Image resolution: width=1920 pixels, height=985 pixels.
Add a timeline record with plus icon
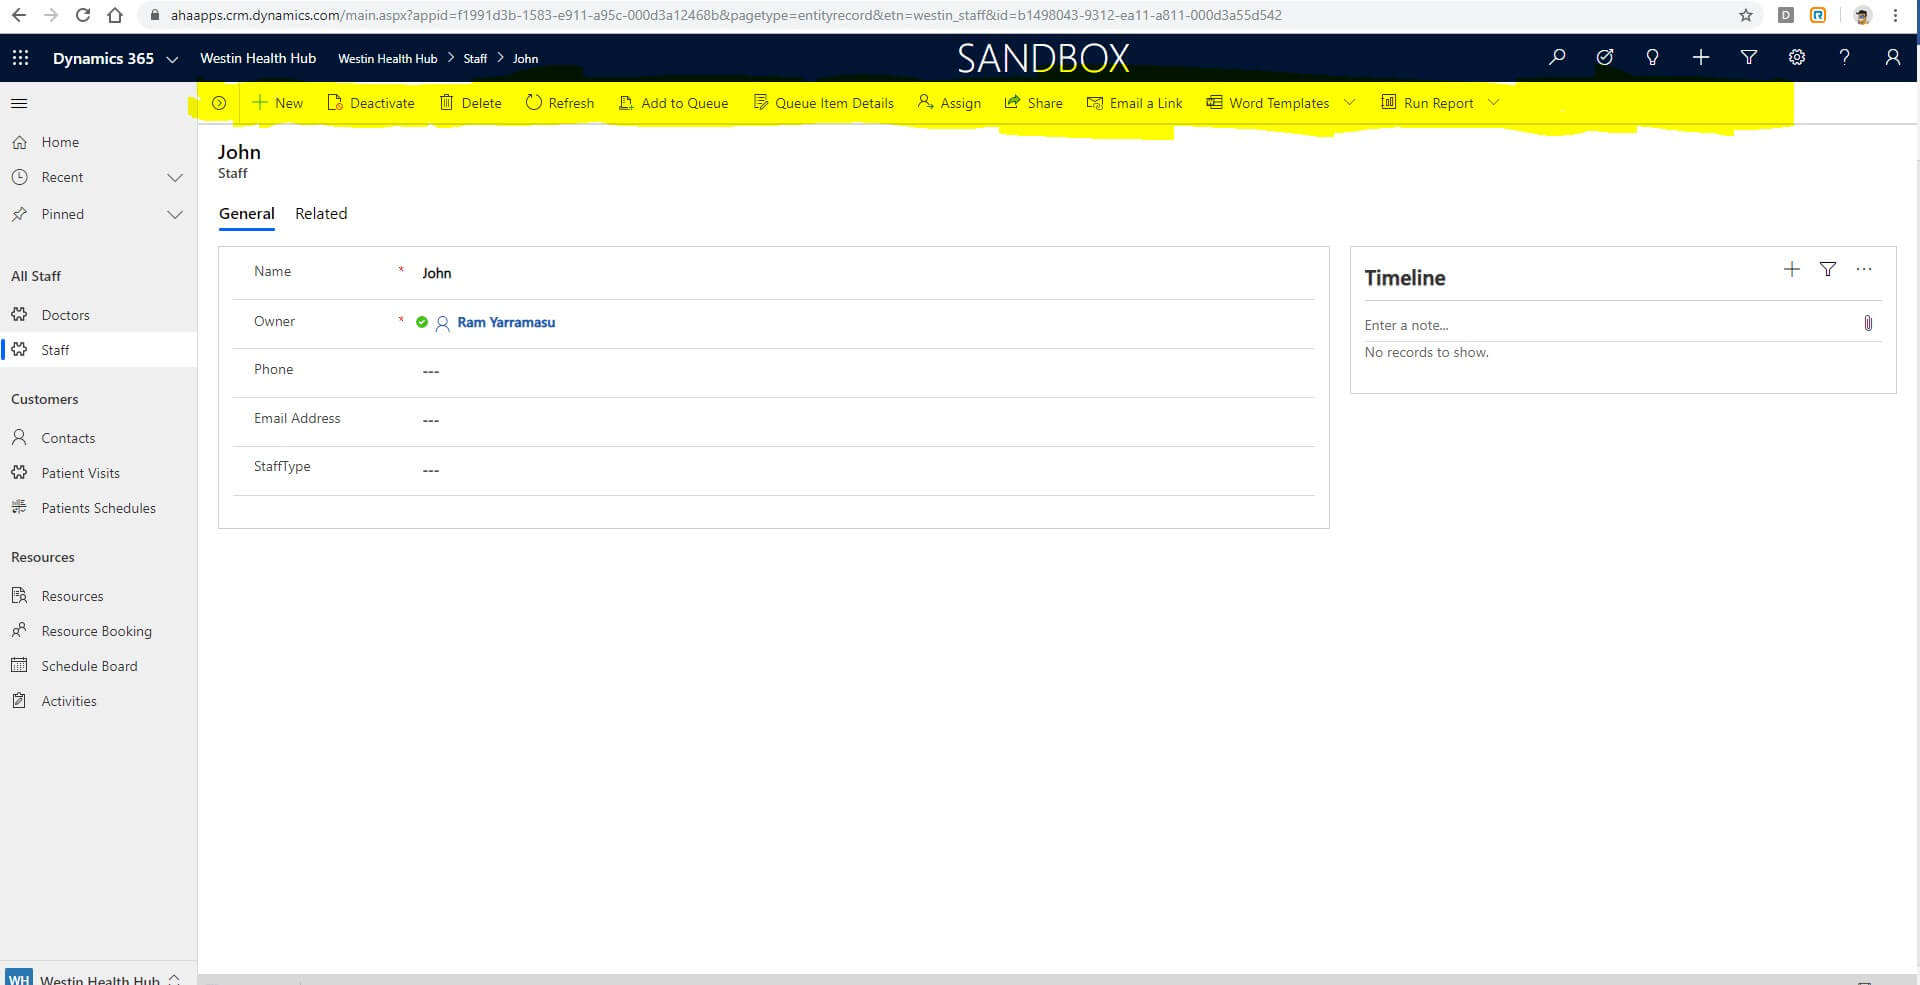(1792, 269)
